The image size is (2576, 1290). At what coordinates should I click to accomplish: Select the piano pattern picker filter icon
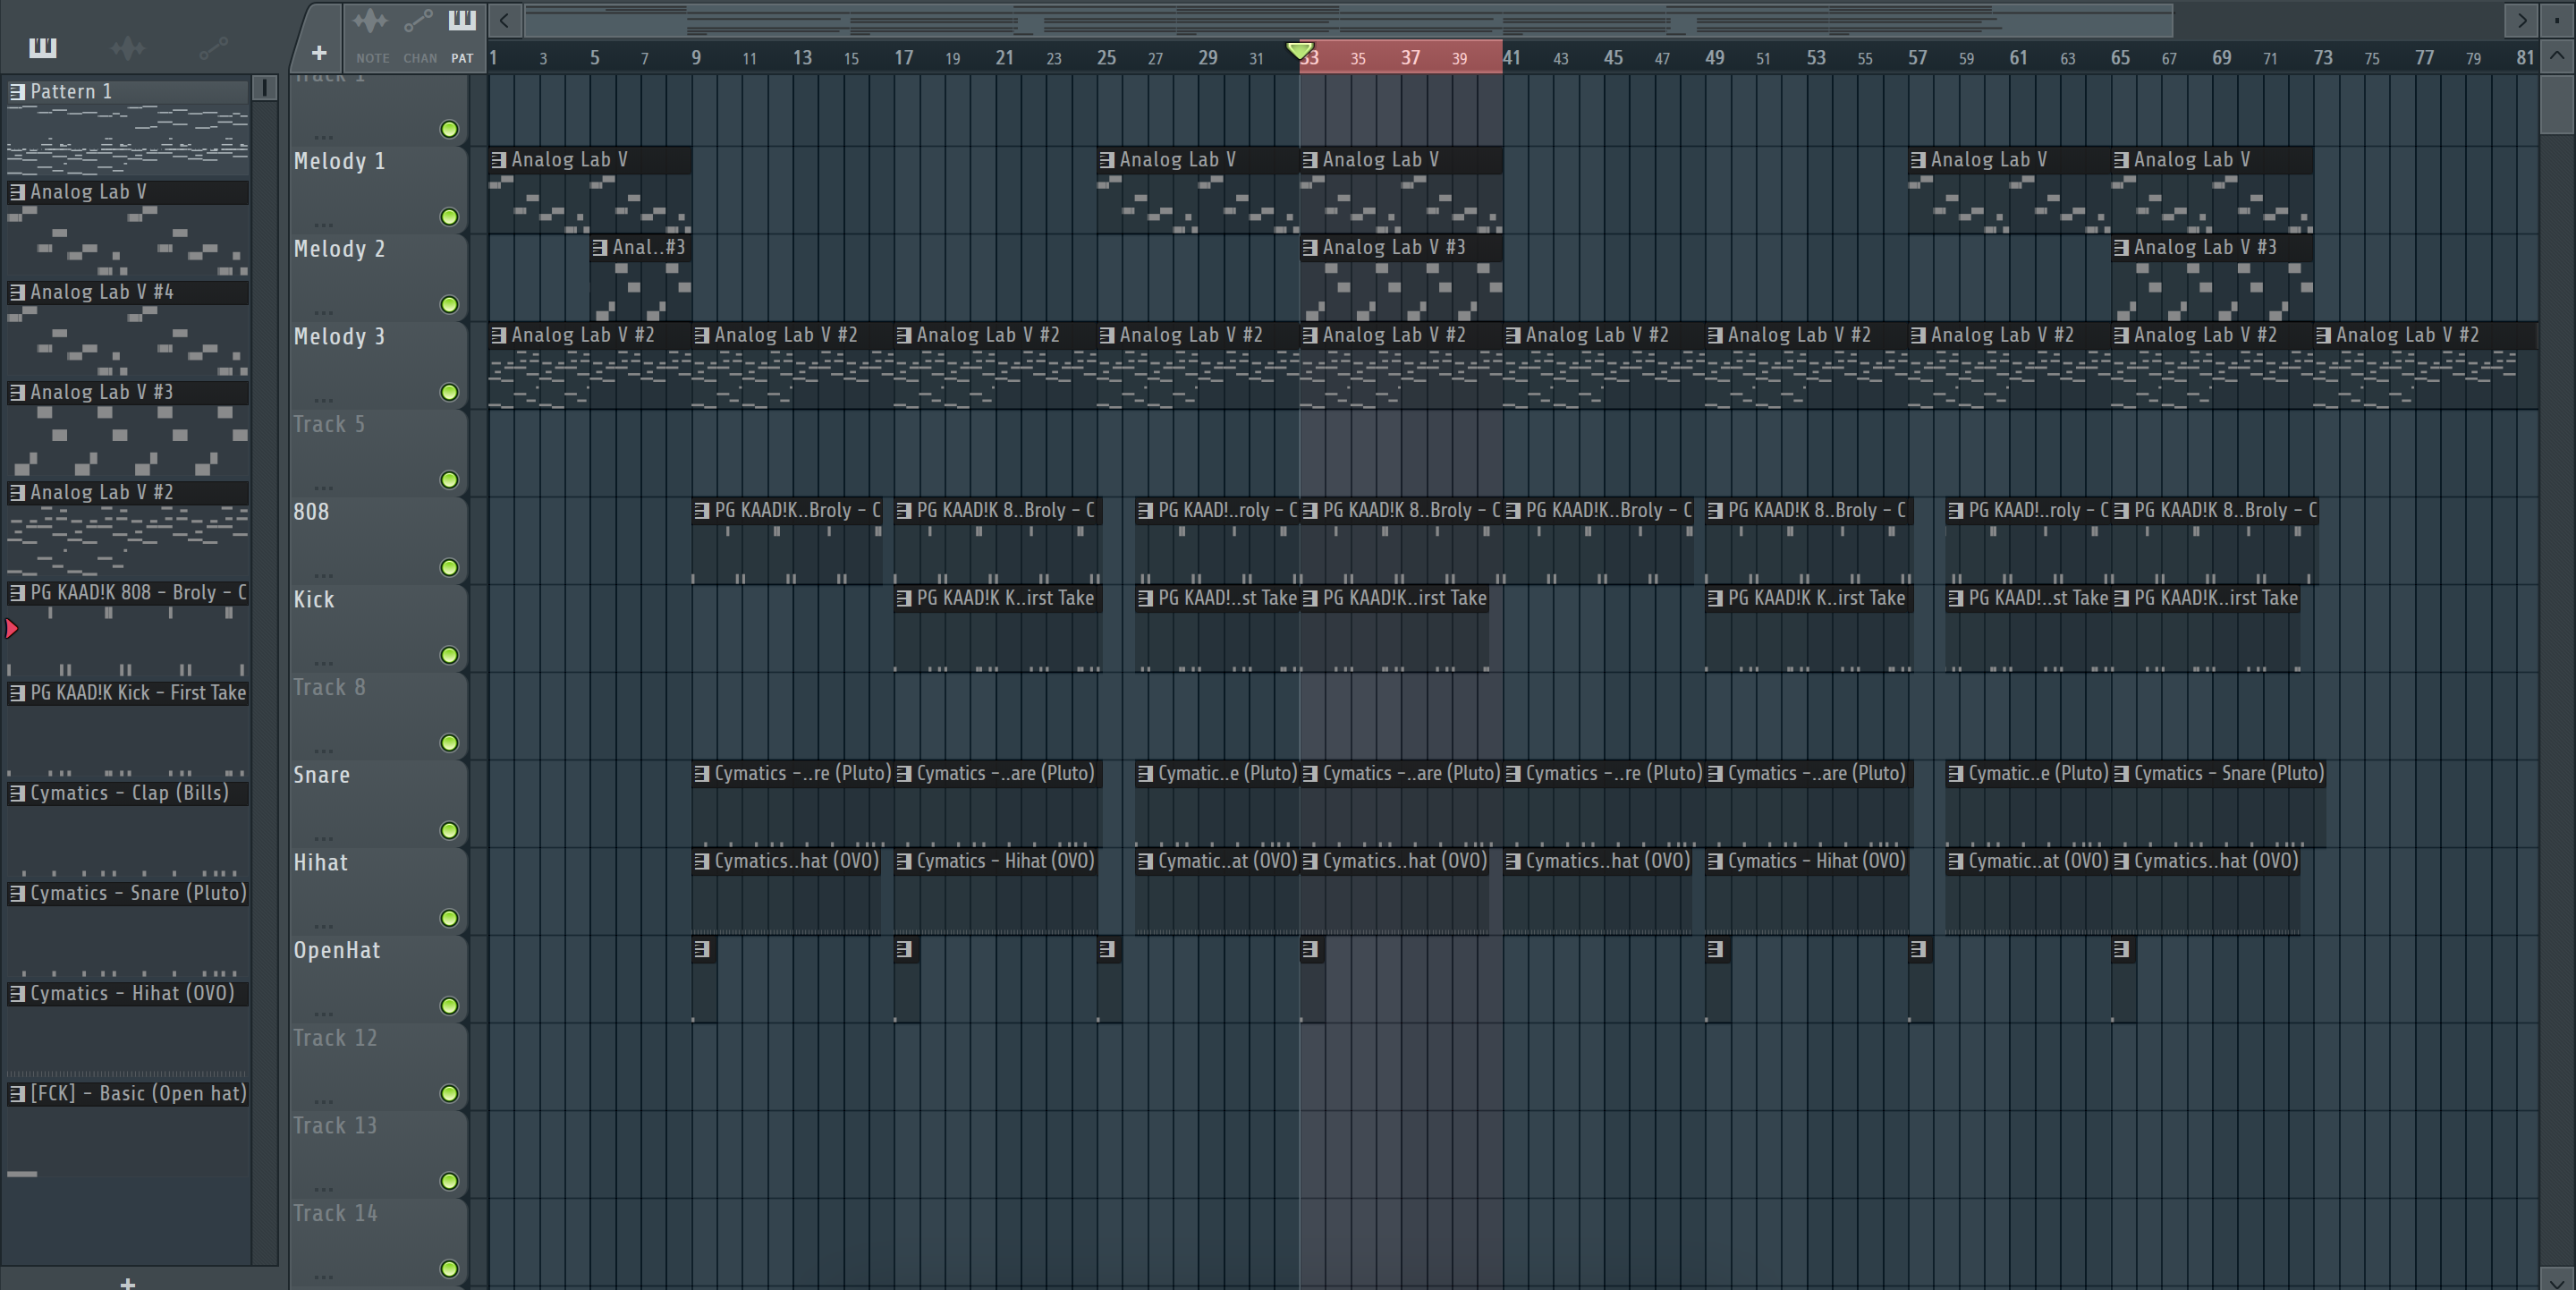tap(42, 47)
